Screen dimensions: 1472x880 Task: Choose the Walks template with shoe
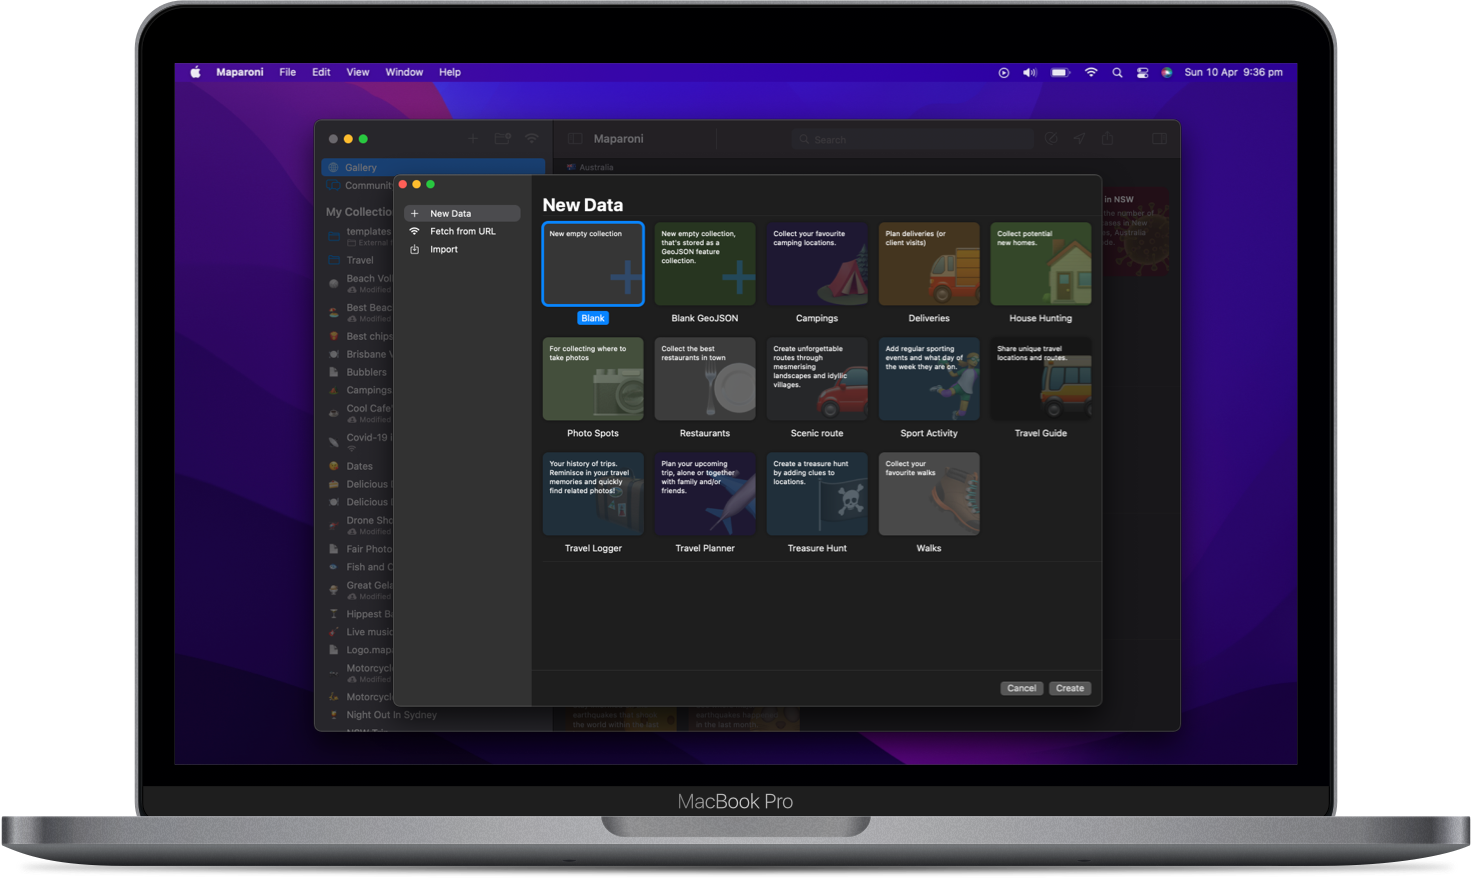pyautogui.click(x=929, y=494)
